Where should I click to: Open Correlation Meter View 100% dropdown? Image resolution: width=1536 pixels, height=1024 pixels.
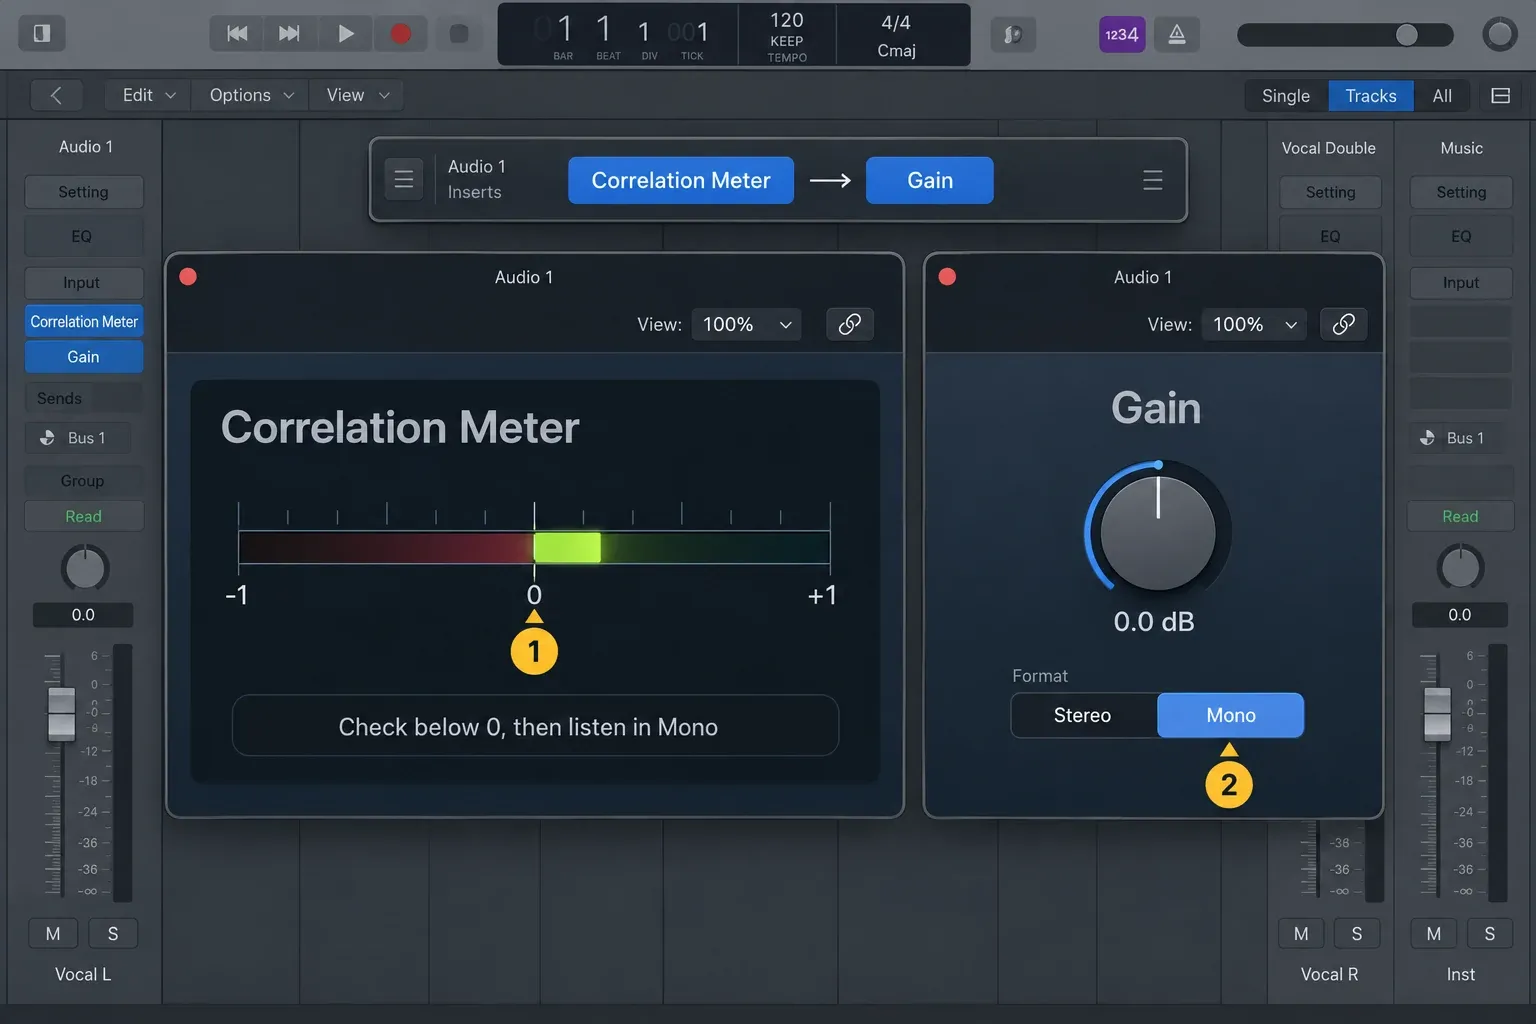747,324
